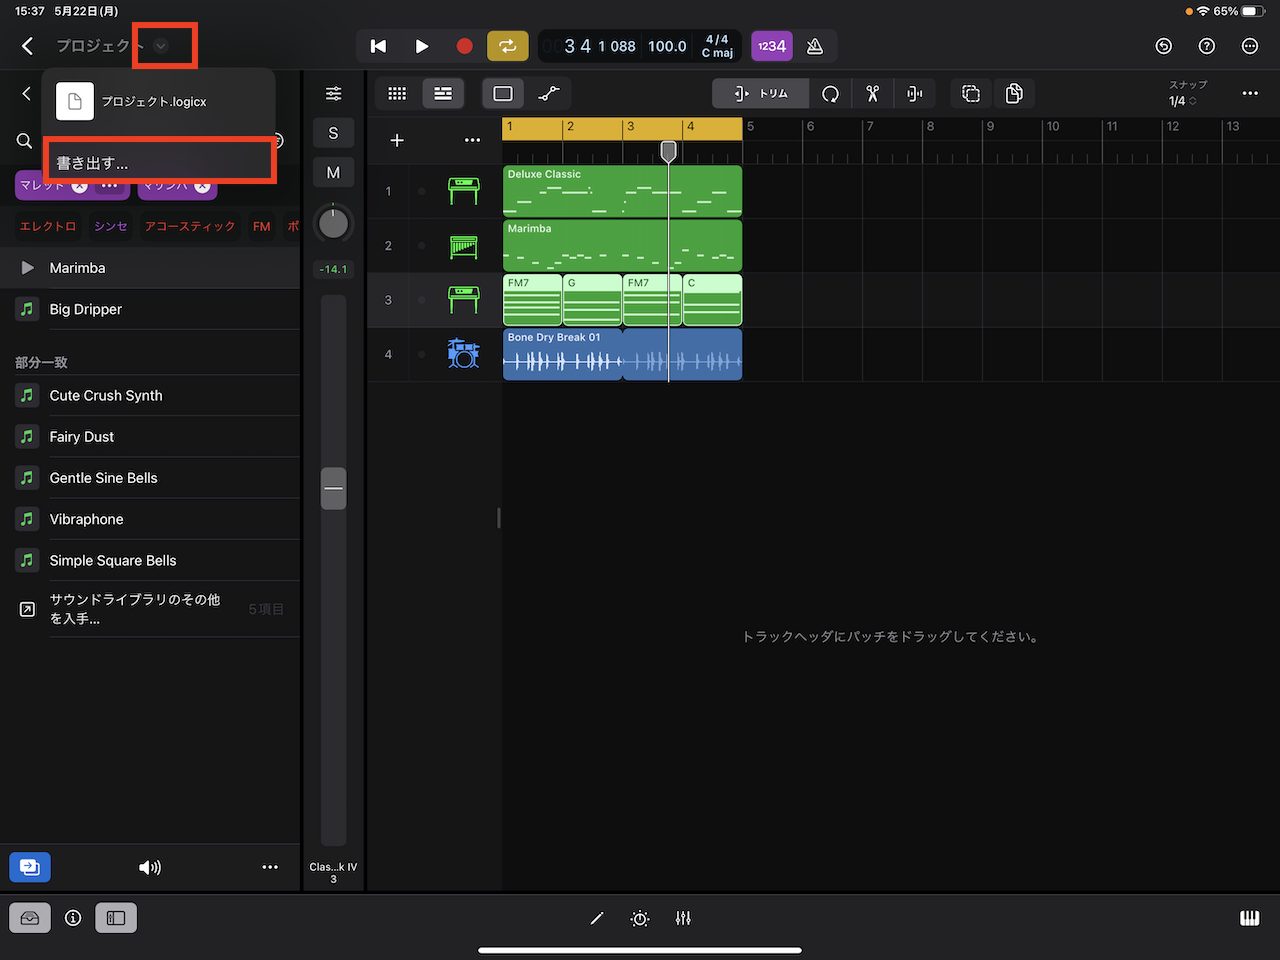
Task: Jump to the beginning of the project
Action: 378,46
